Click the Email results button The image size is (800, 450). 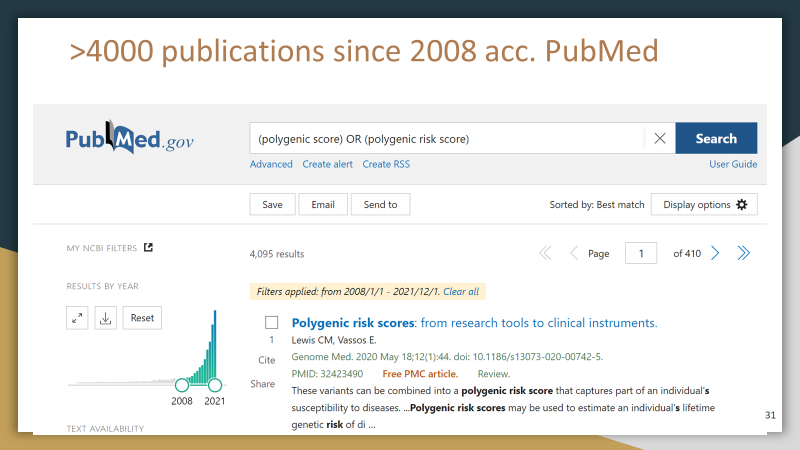tap(323, 204)
